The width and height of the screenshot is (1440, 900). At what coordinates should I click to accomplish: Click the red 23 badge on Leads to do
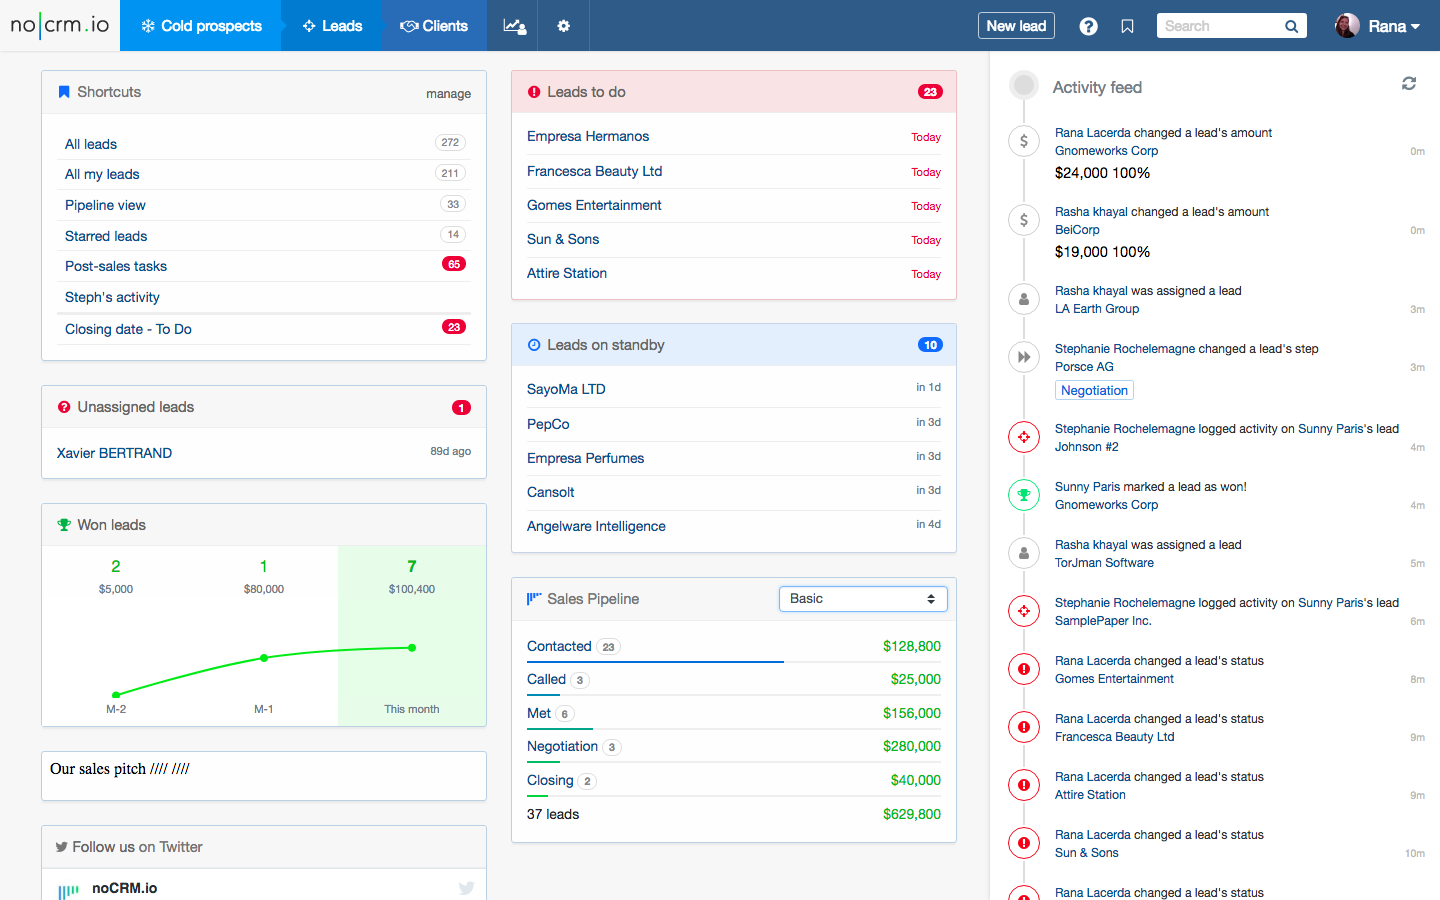pos(930,92)
